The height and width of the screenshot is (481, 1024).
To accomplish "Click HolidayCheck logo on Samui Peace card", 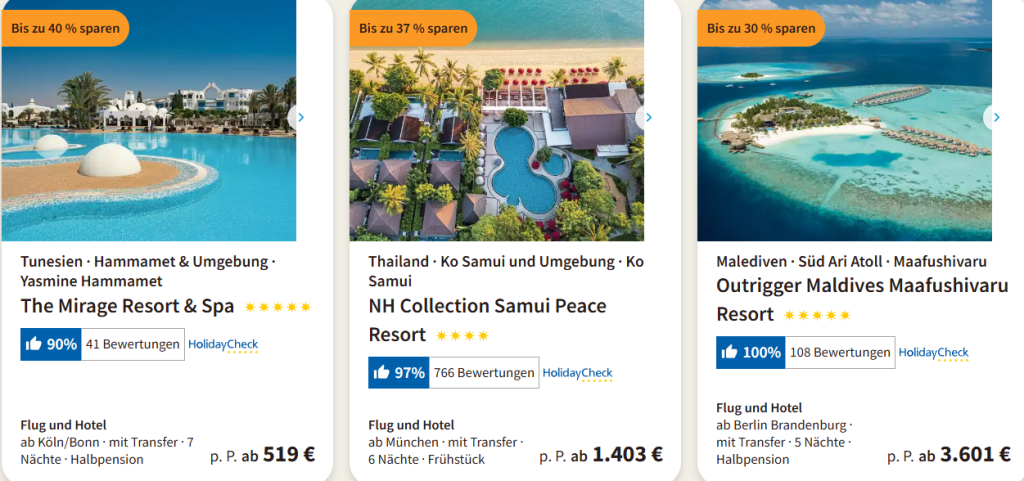I will click(577, 373).
